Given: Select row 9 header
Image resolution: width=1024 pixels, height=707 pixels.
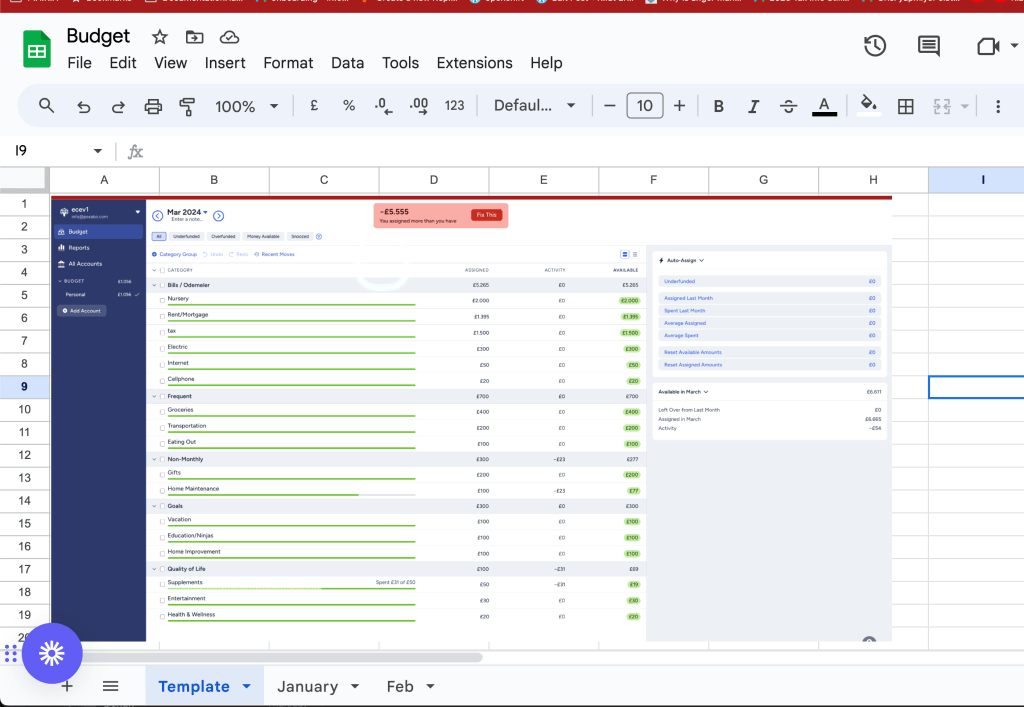Looking at the screenshot, I should coord(25,386).
